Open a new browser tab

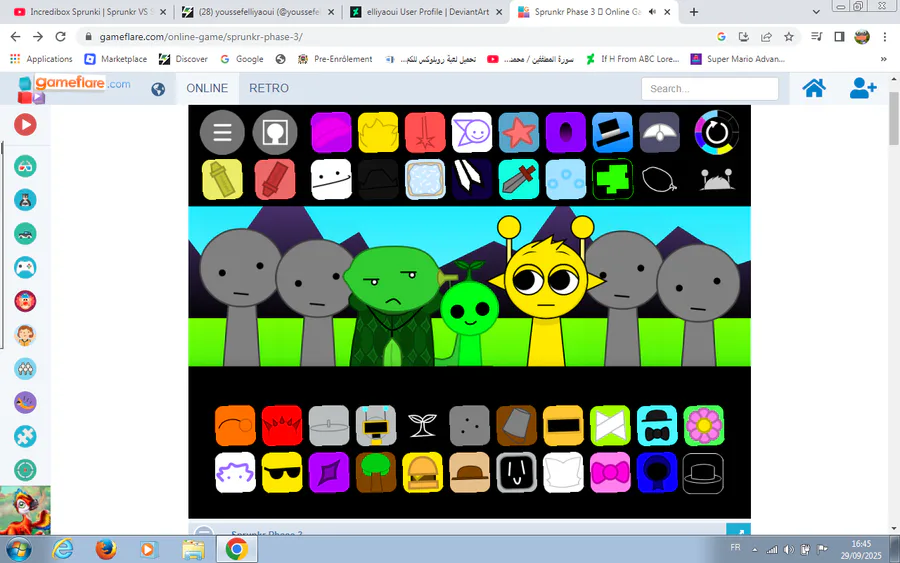[693, 11]
